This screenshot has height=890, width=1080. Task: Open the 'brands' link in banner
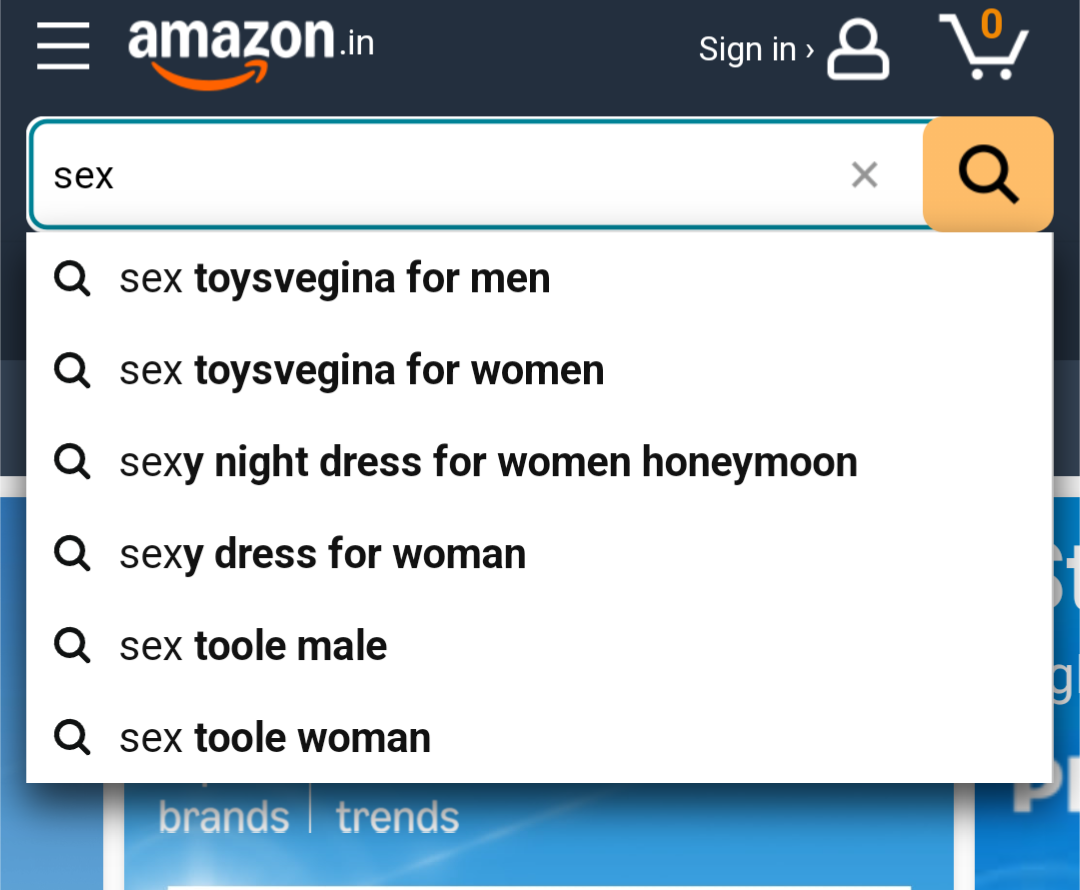click(224, 817)
